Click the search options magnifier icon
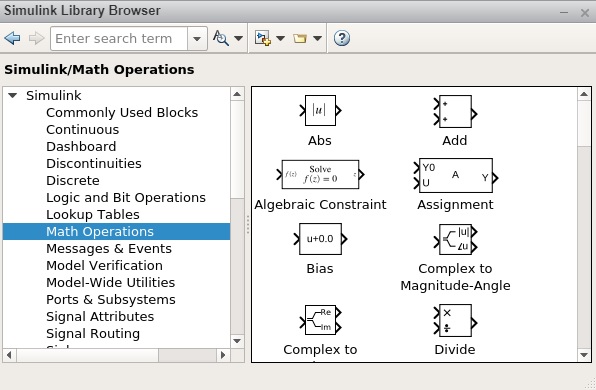The image size is (596, 390). coord(220,38)
